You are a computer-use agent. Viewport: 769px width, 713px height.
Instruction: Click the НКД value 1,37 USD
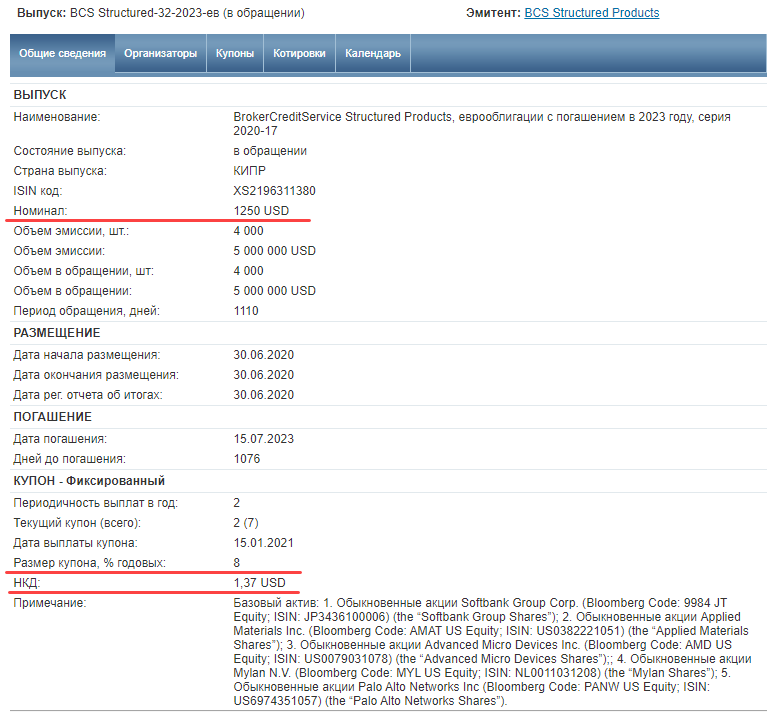(259, 583)
